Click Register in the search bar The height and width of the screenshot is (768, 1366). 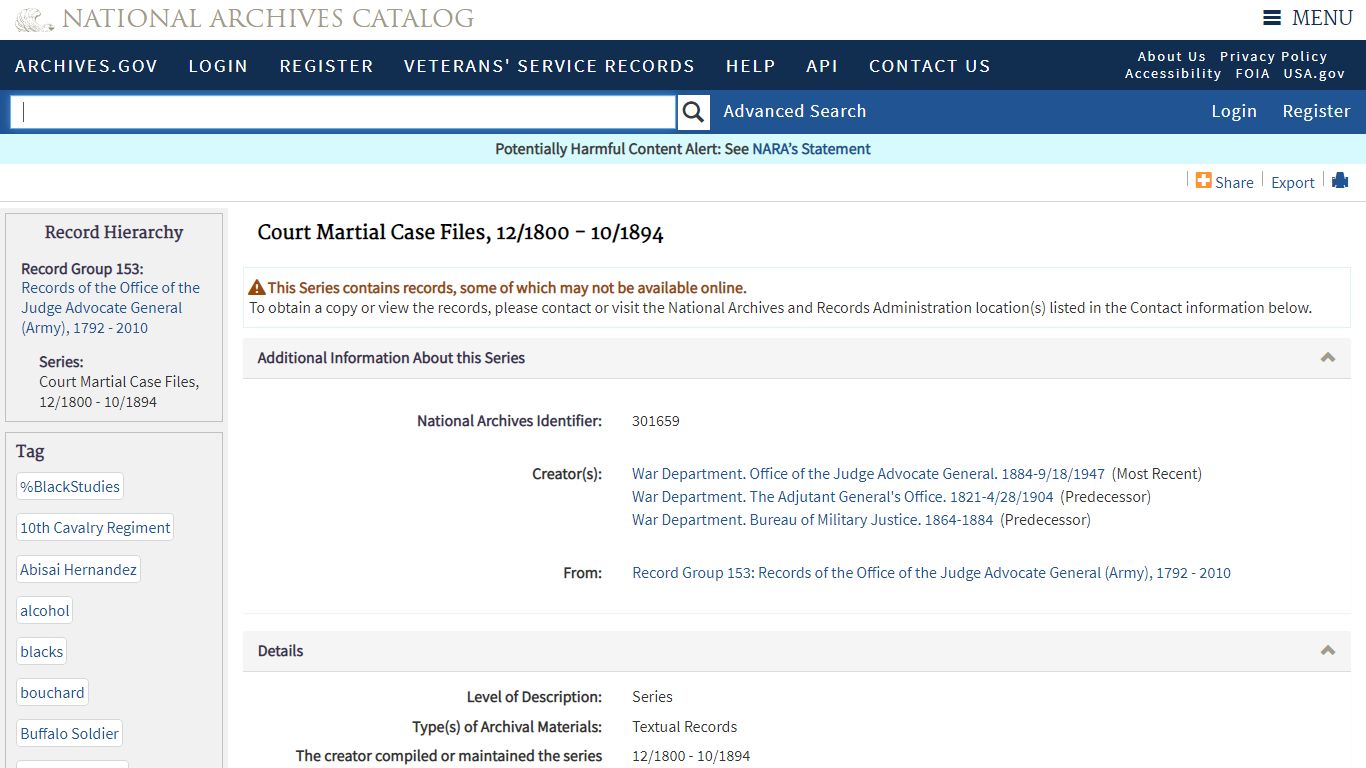pyautogui.click(x=1316, y=111)
